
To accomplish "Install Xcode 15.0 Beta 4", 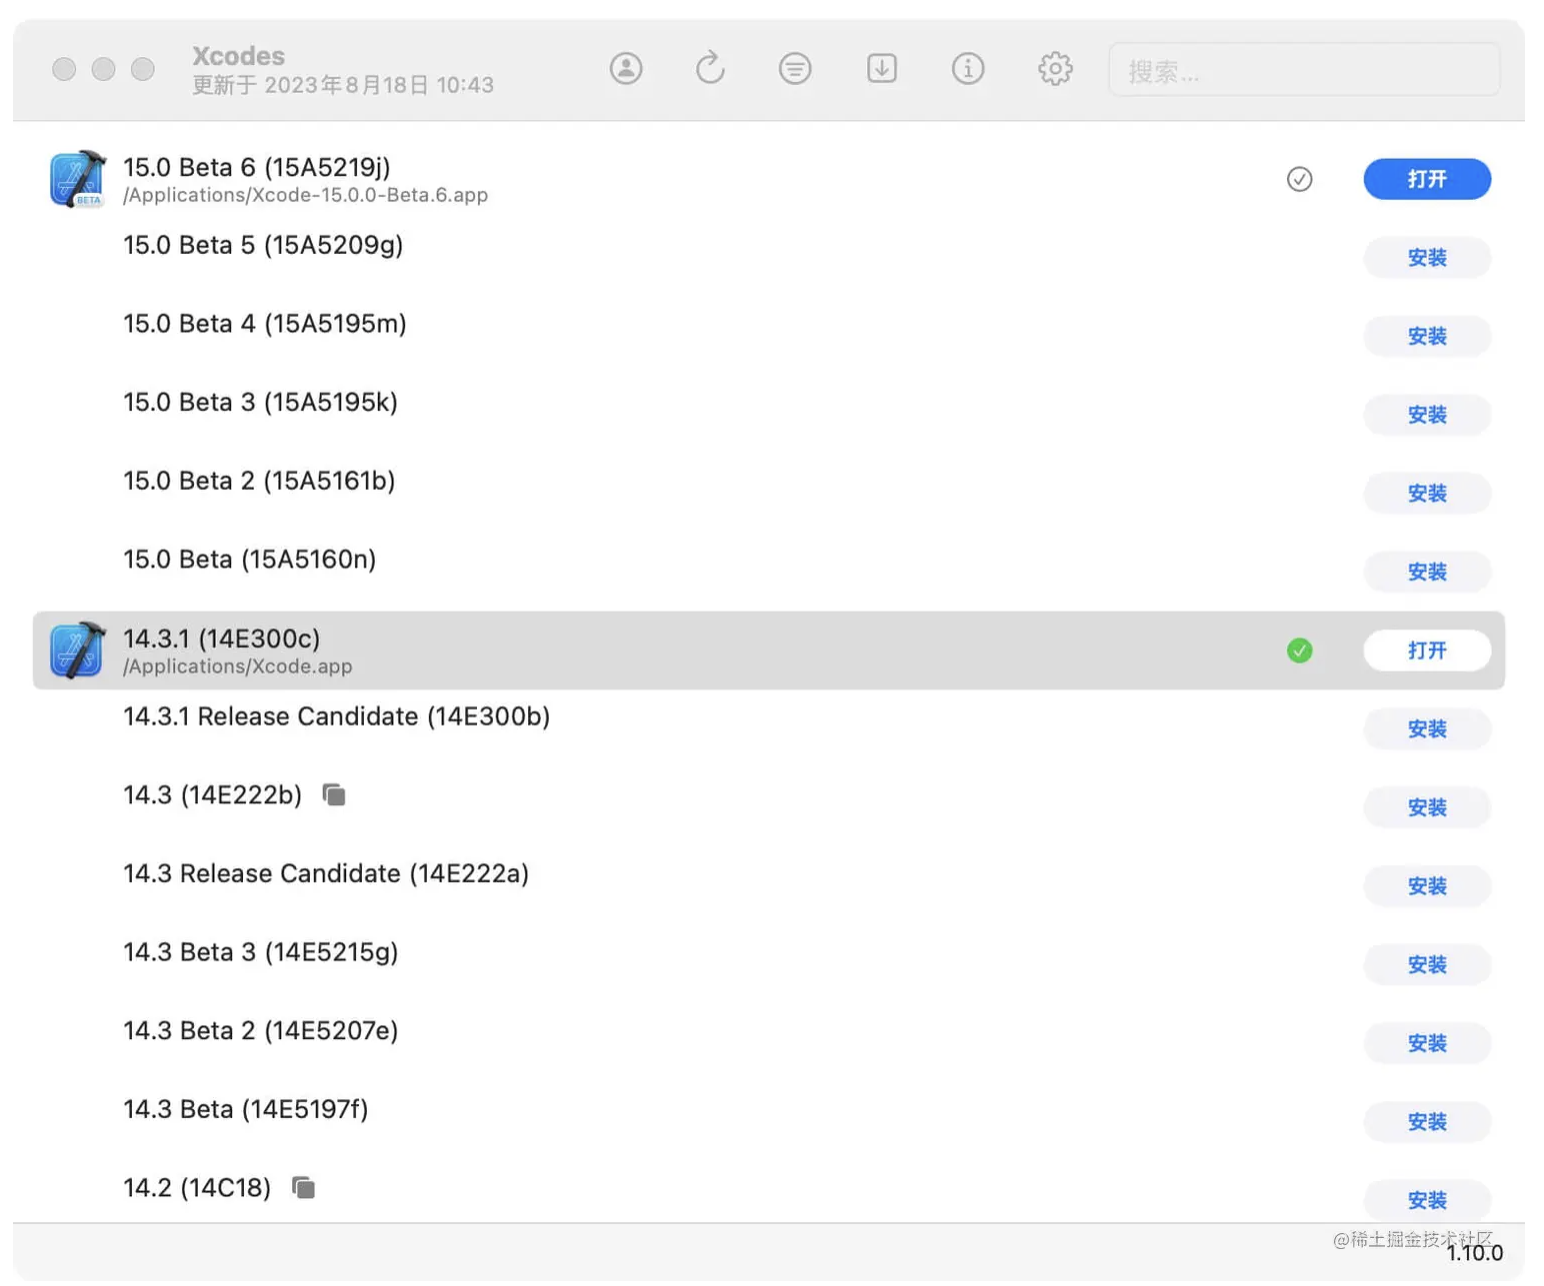I will point(1427,336).
